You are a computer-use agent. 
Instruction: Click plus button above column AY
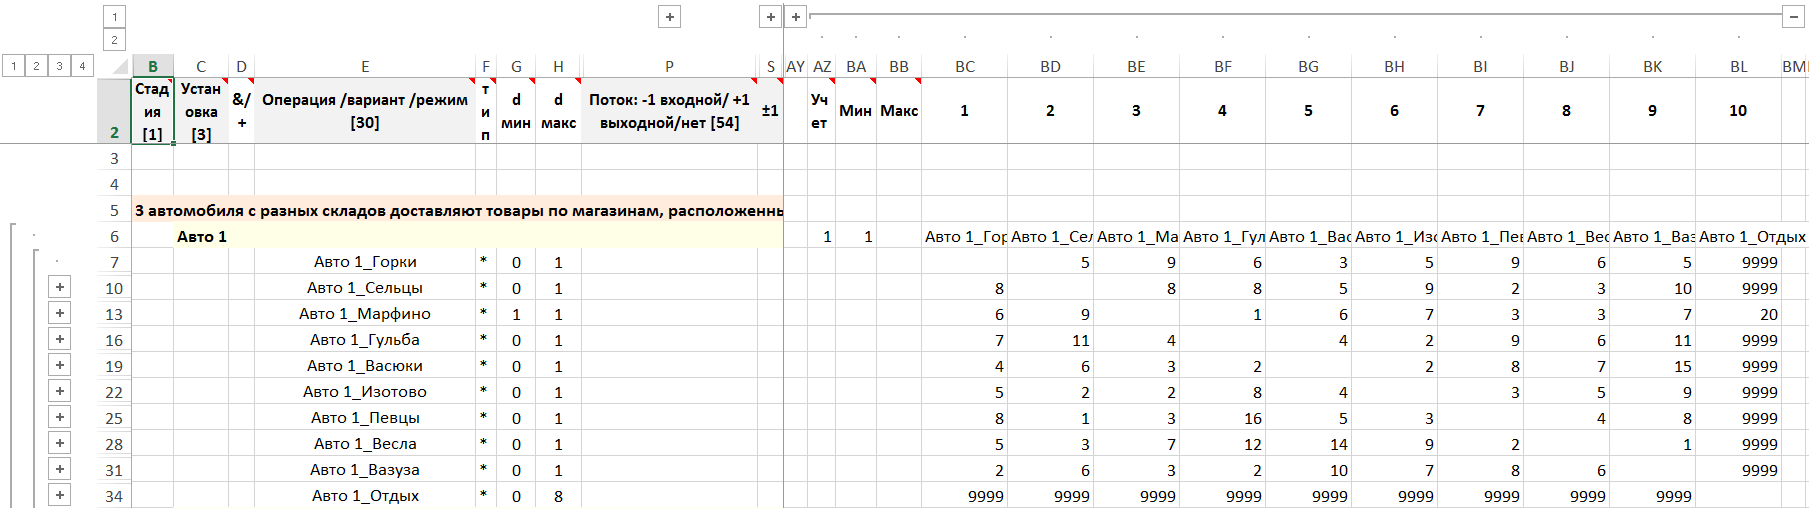click(796, 17)
